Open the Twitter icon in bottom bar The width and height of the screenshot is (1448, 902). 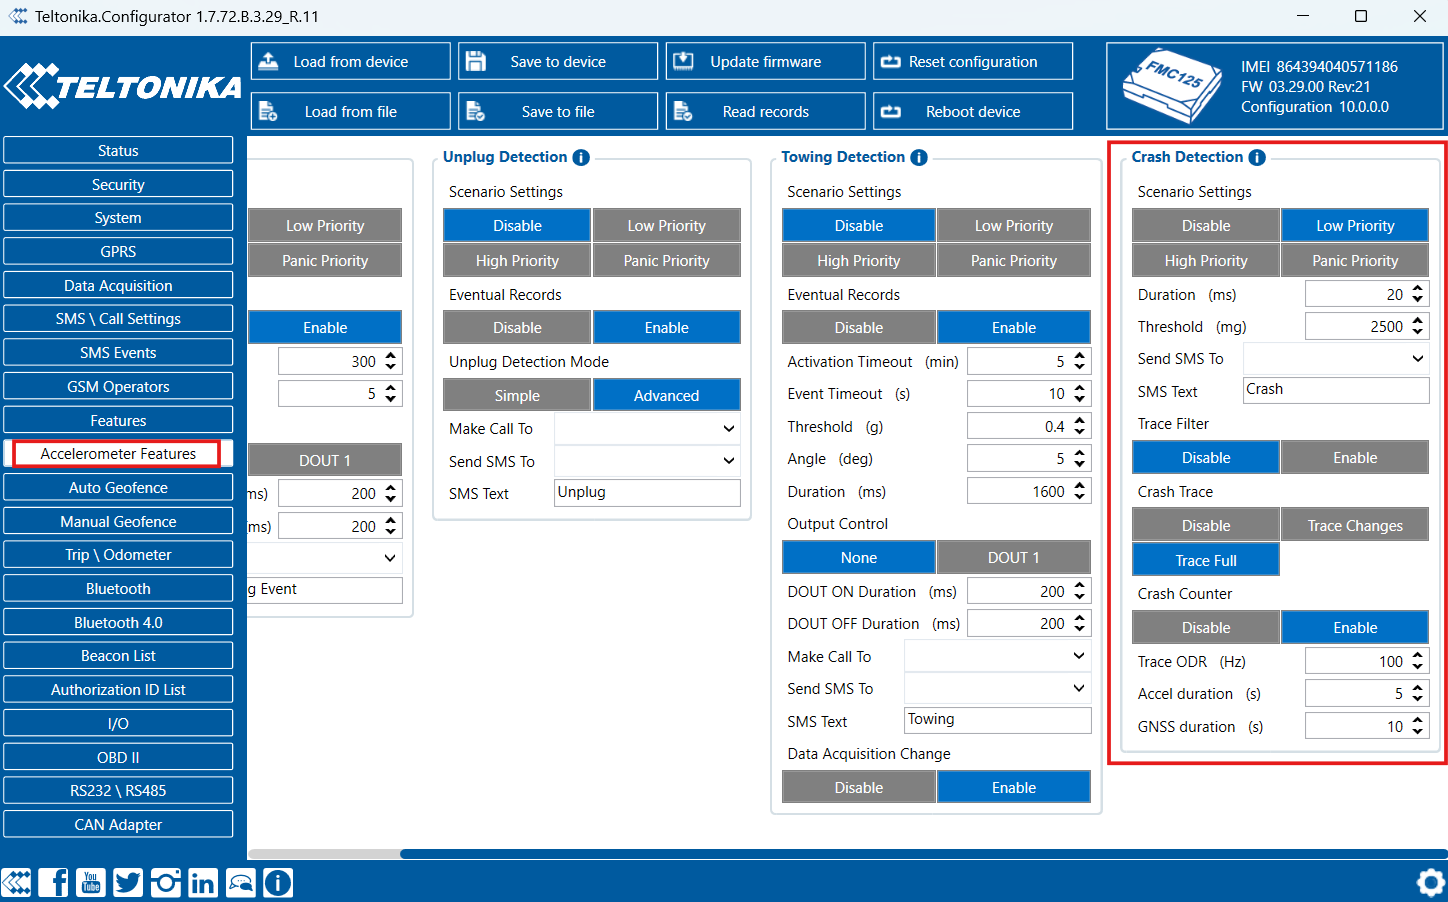(x=128, y=882)
